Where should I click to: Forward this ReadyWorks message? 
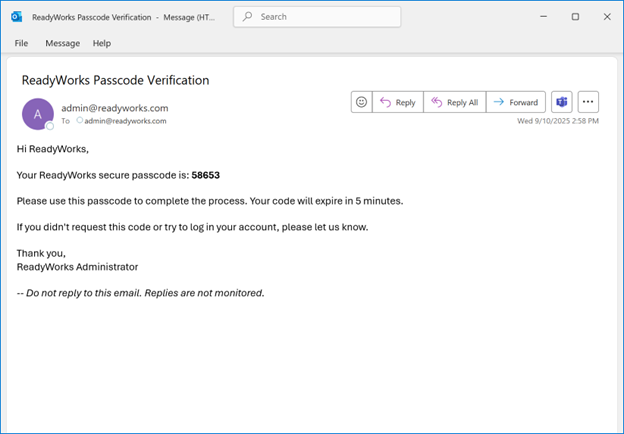click(x=515, y=102)
